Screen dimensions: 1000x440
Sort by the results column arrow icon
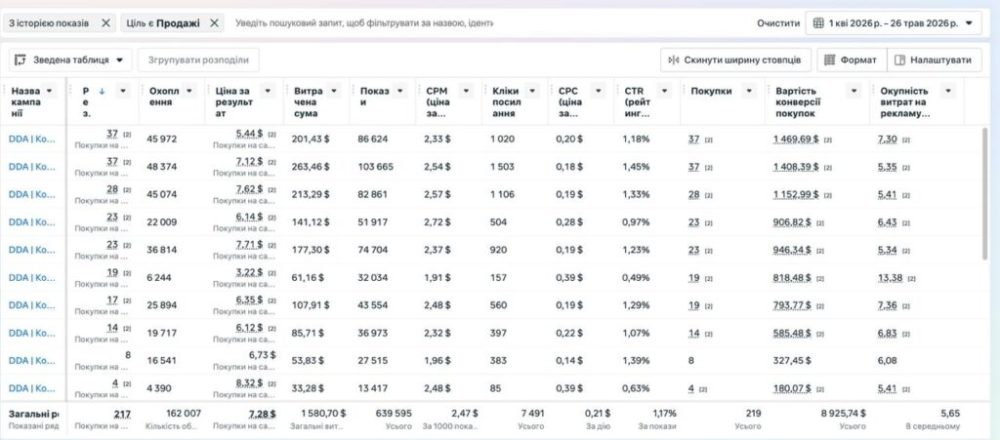point(101,91)
